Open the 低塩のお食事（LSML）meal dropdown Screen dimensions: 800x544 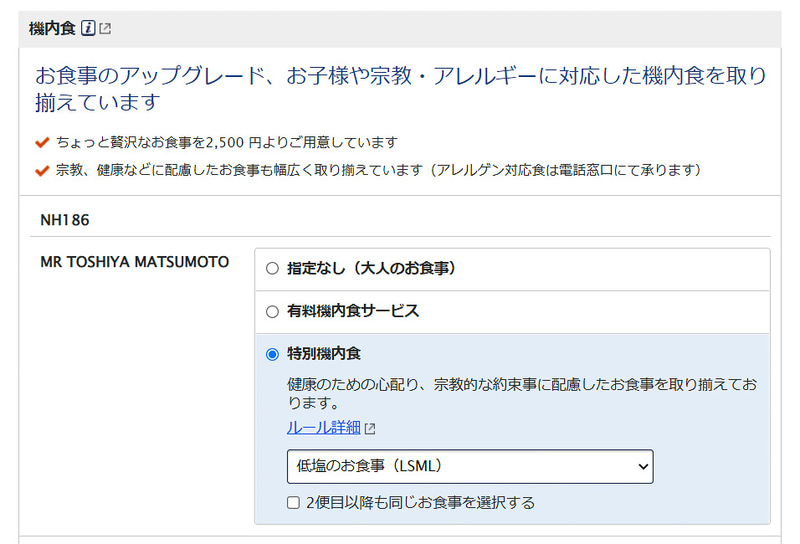[x=470, y=466]
